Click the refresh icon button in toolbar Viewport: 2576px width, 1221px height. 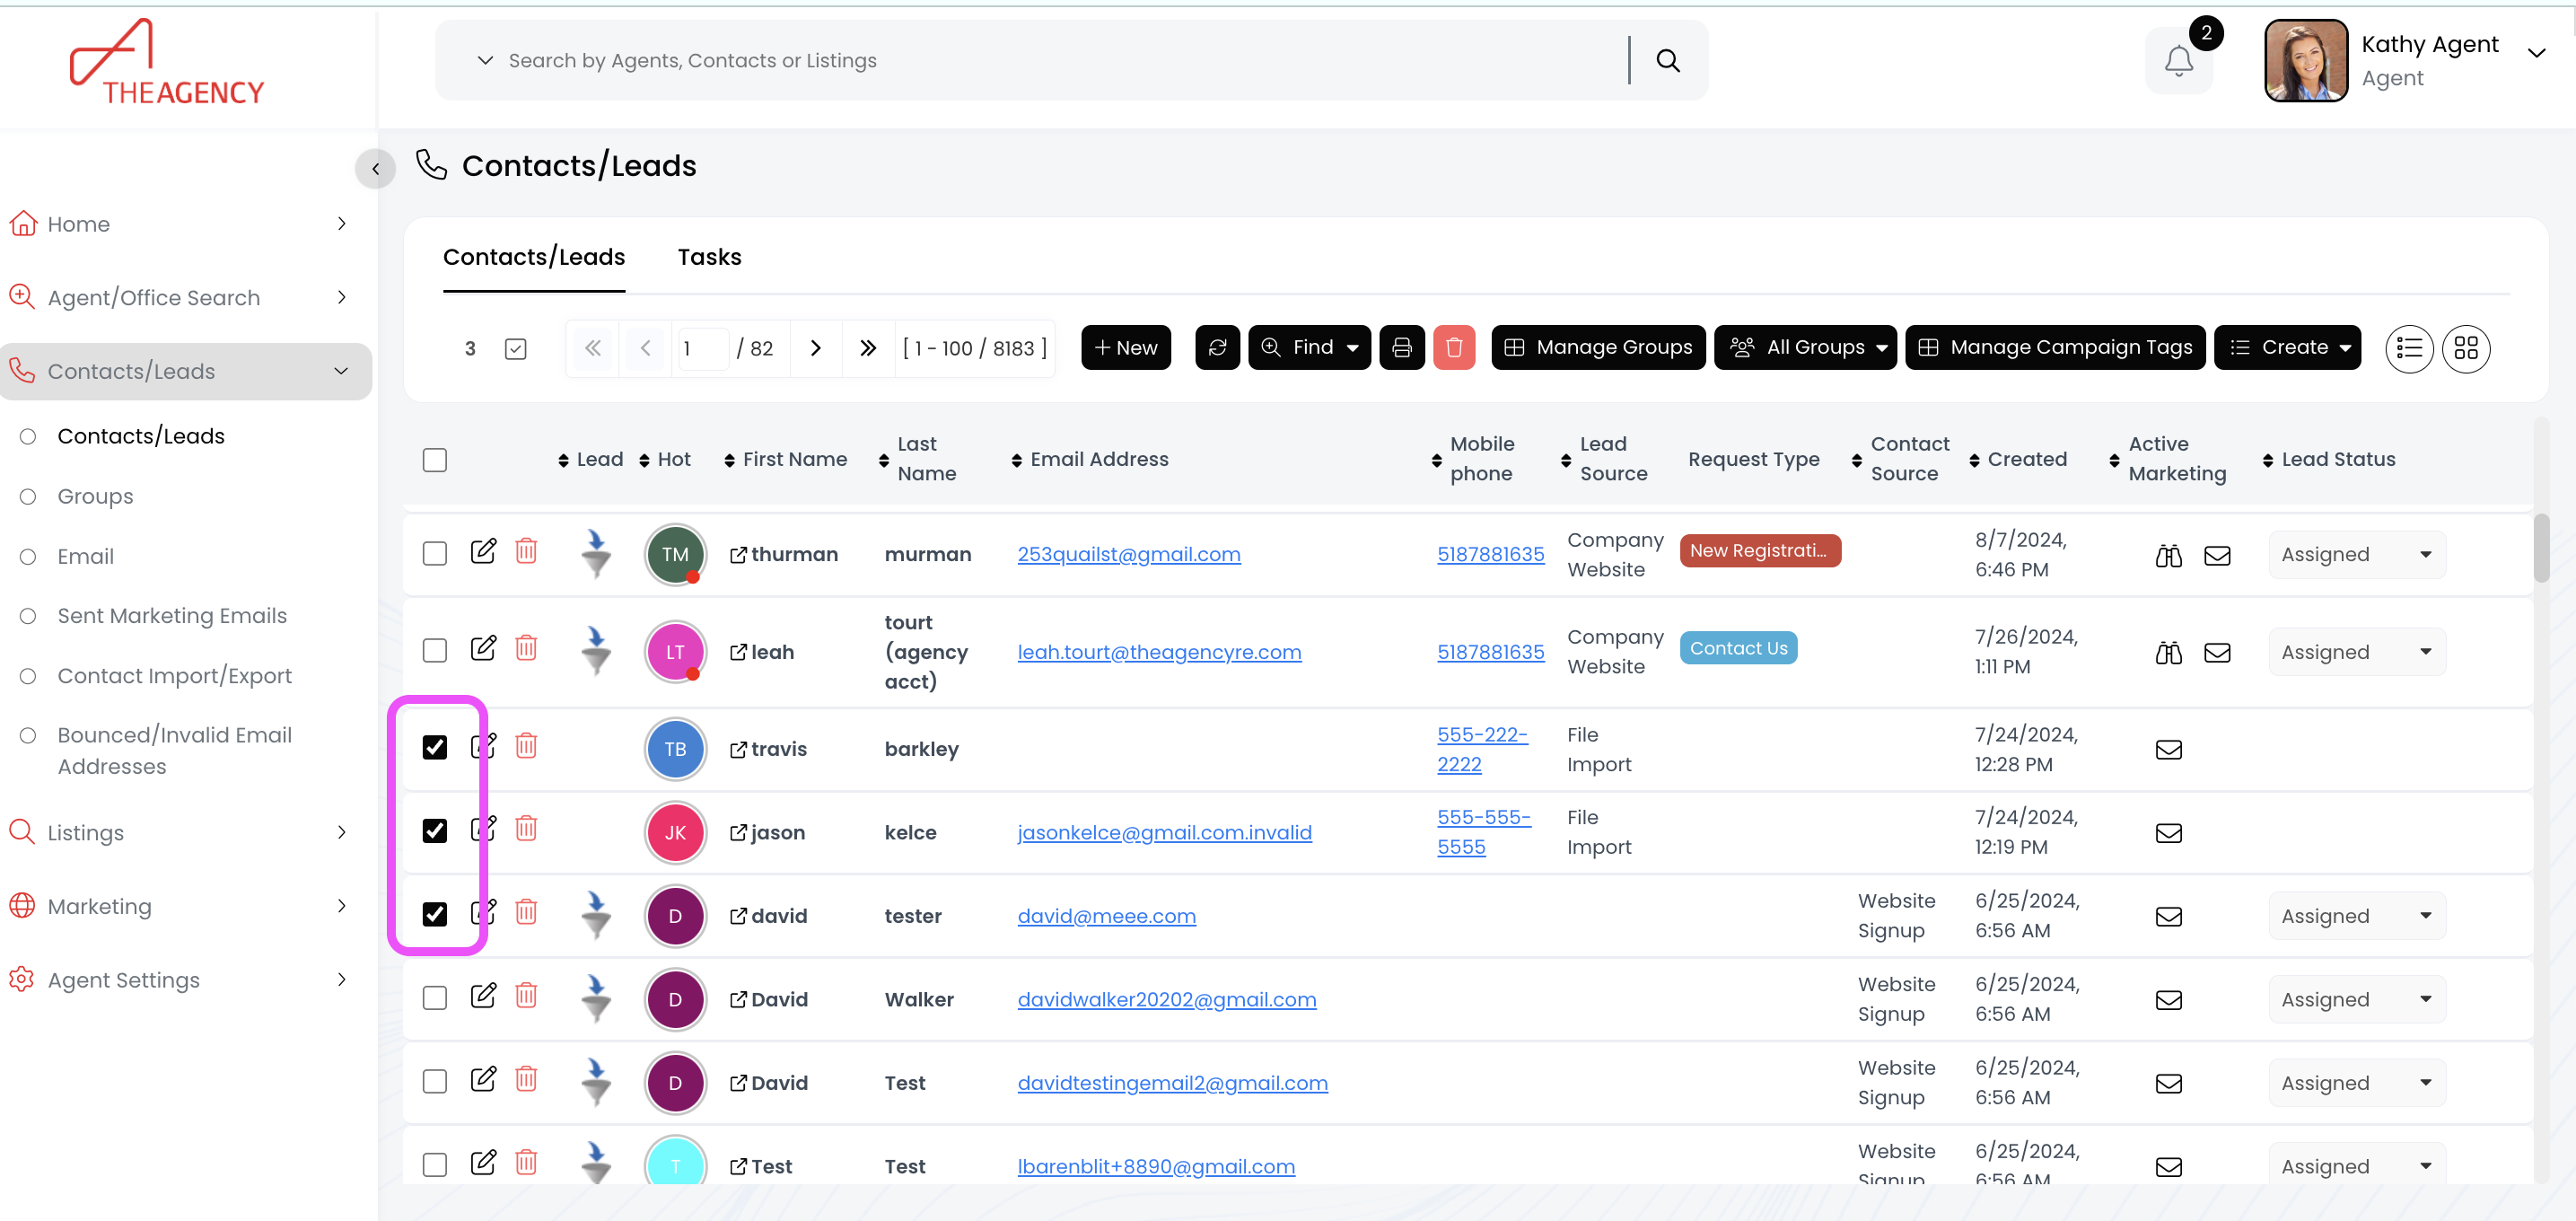(x=1217, y=348)
